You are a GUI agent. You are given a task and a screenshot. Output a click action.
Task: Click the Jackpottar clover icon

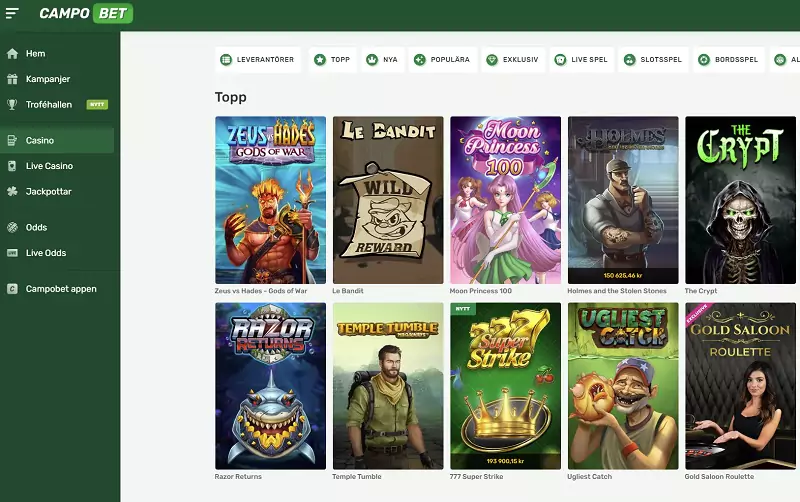coord(12,191)
